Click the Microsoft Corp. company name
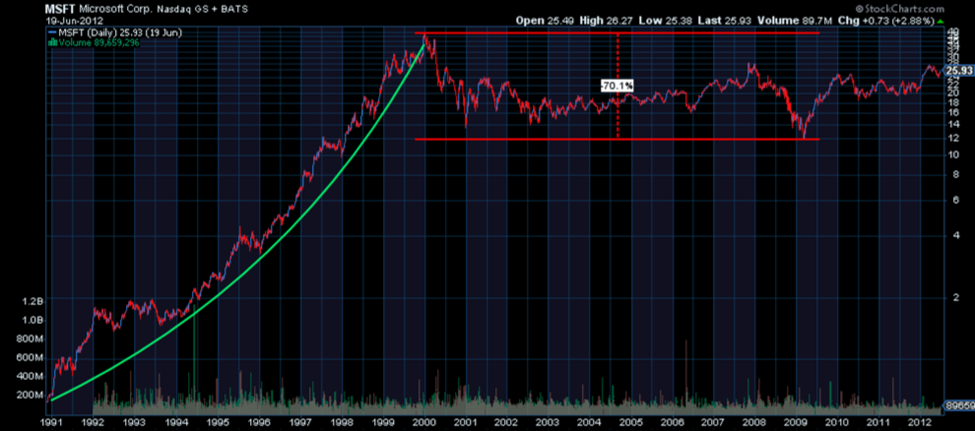This screenshot has height=431, width=975. click(117, 9)
